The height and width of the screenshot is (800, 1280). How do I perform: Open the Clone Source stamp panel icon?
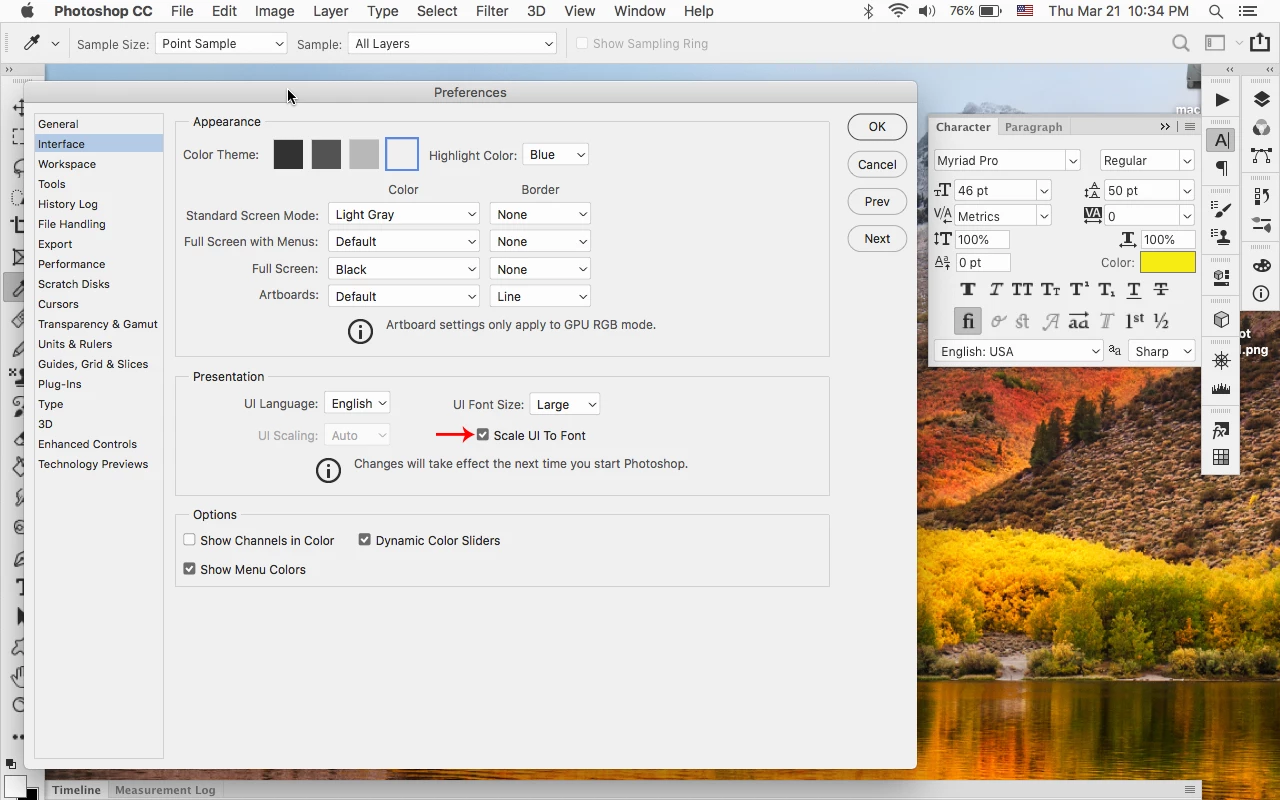1221,237
